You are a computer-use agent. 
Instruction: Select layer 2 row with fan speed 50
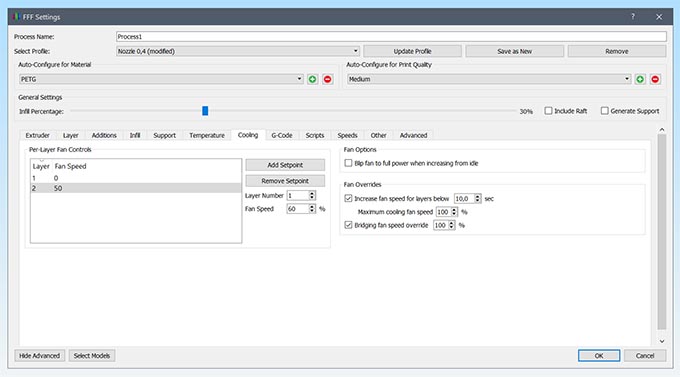136,188
